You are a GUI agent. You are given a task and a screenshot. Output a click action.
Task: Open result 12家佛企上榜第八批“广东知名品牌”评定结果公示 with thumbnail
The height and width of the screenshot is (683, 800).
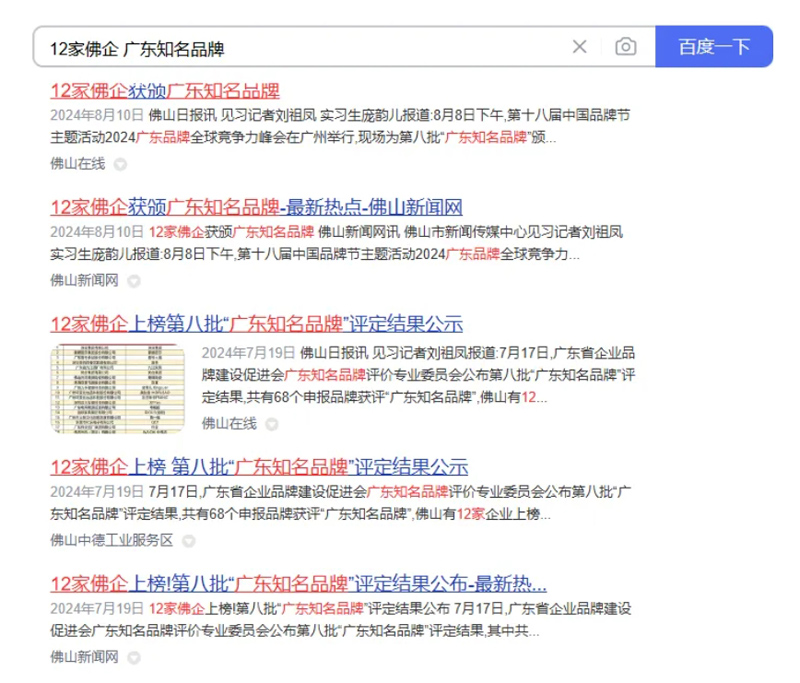[256, 324]
